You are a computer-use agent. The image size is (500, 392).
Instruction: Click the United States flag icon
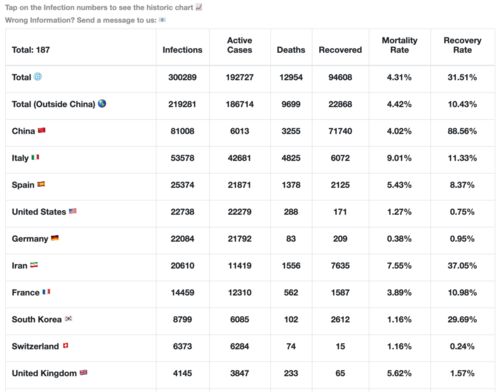[73, 211]
